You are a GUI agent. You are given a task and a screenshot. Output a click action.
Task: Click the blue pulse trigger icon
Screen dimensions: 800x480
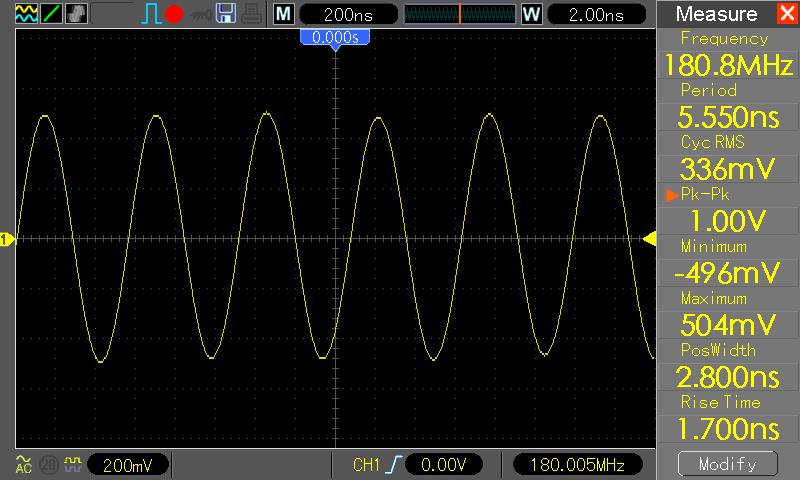(151, 14)
